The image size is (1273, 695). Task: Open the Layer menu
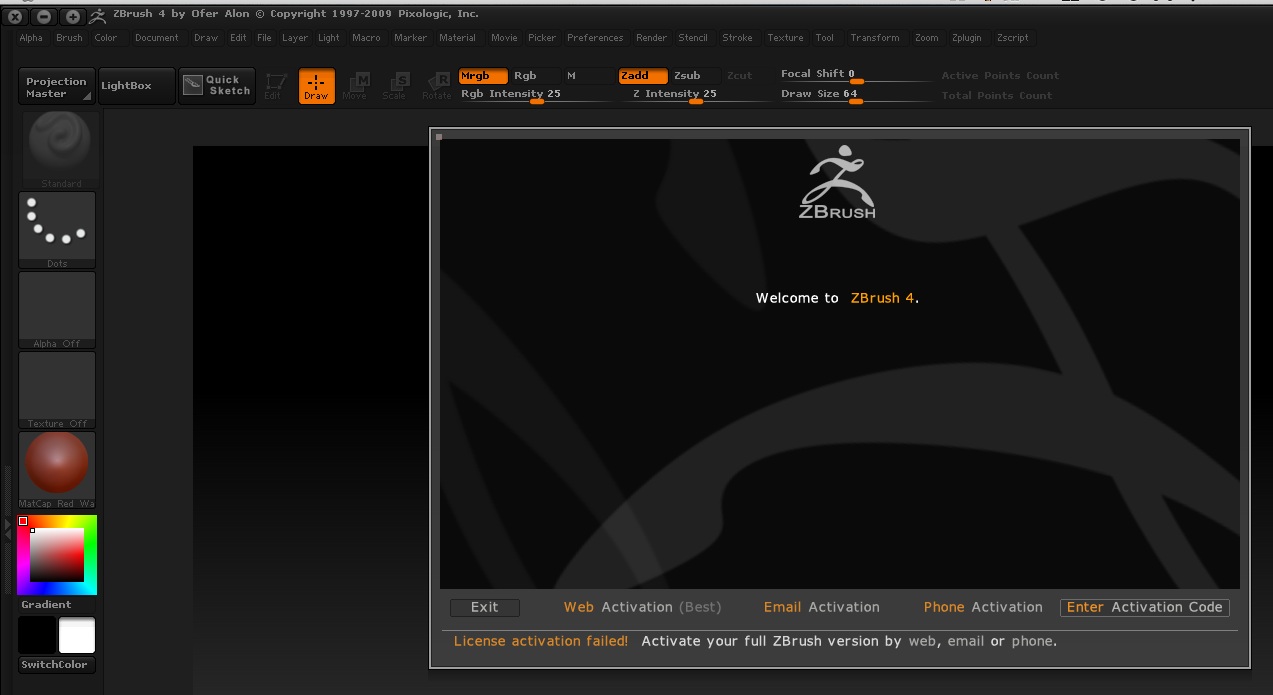[x=295, y=38]
